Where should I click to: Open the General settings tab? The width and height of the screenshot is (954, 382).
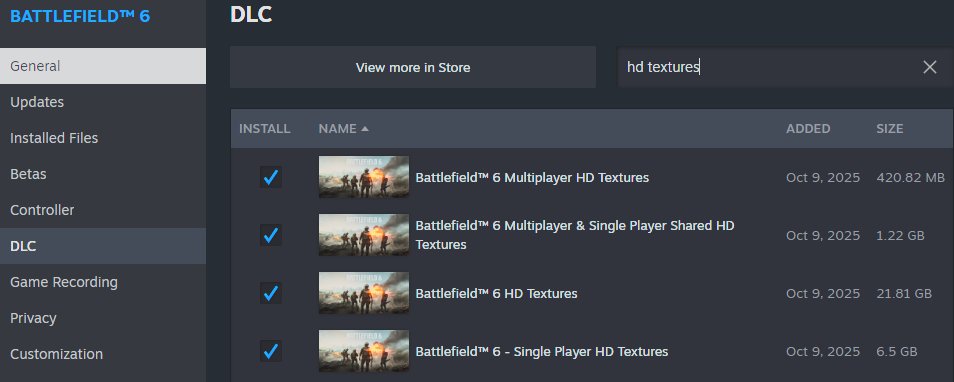coord(103,66)
